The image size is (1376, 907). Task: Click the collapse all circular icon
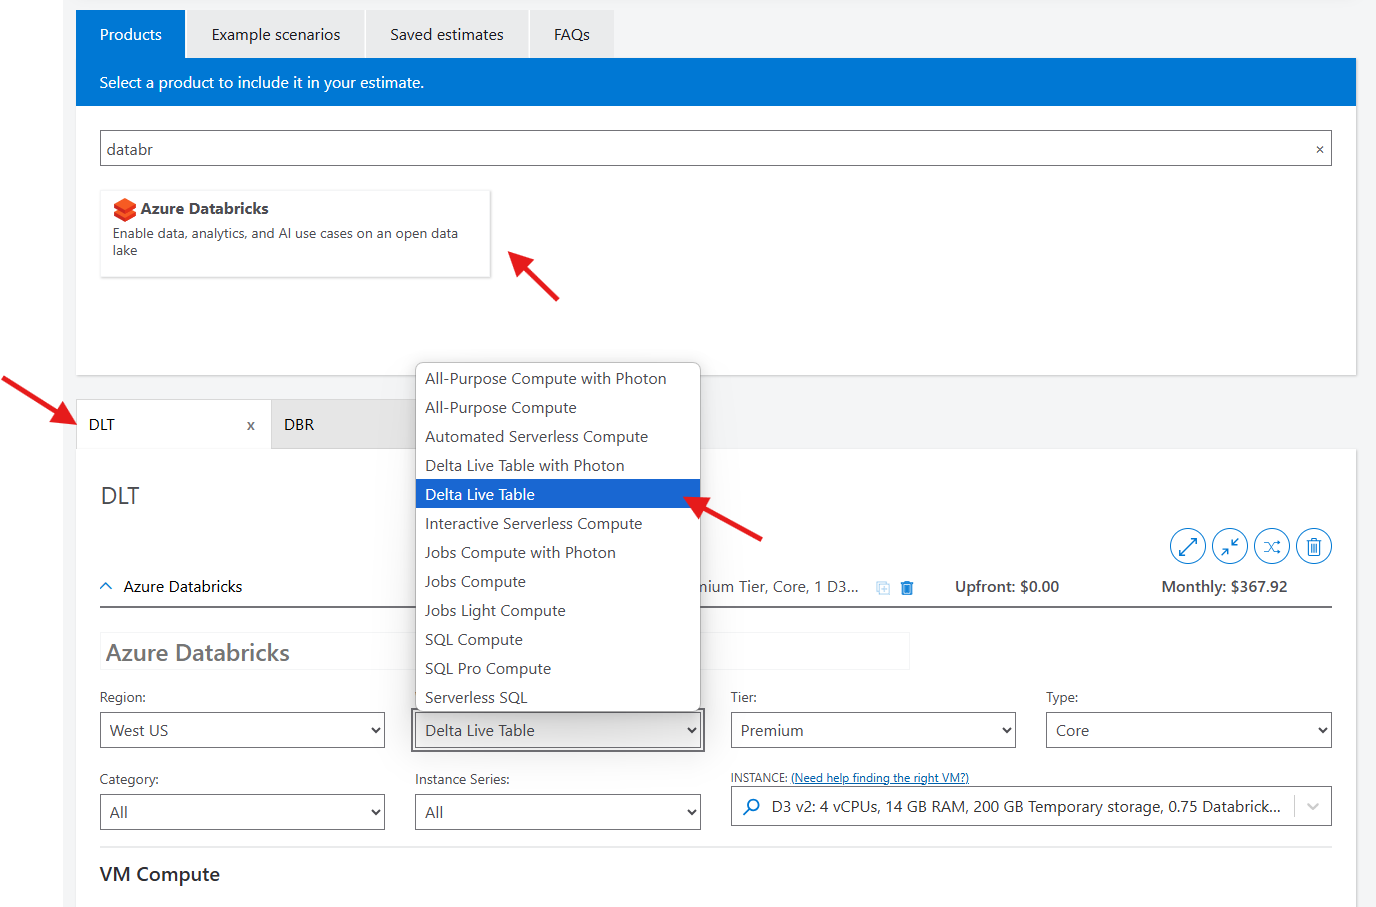pyautogui.click(x=1230, y=547)
